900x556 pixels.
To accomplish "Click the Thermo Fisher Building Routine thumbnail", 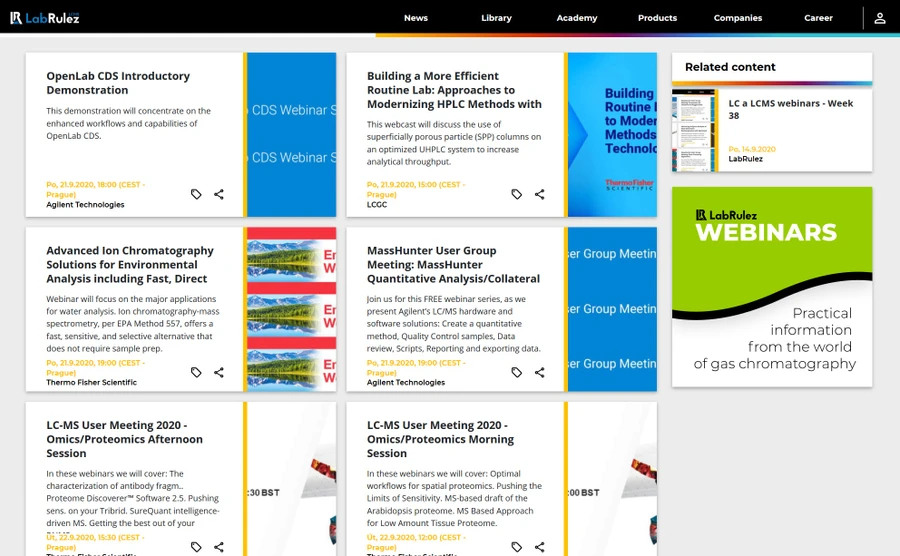I will tap(612, 135).
